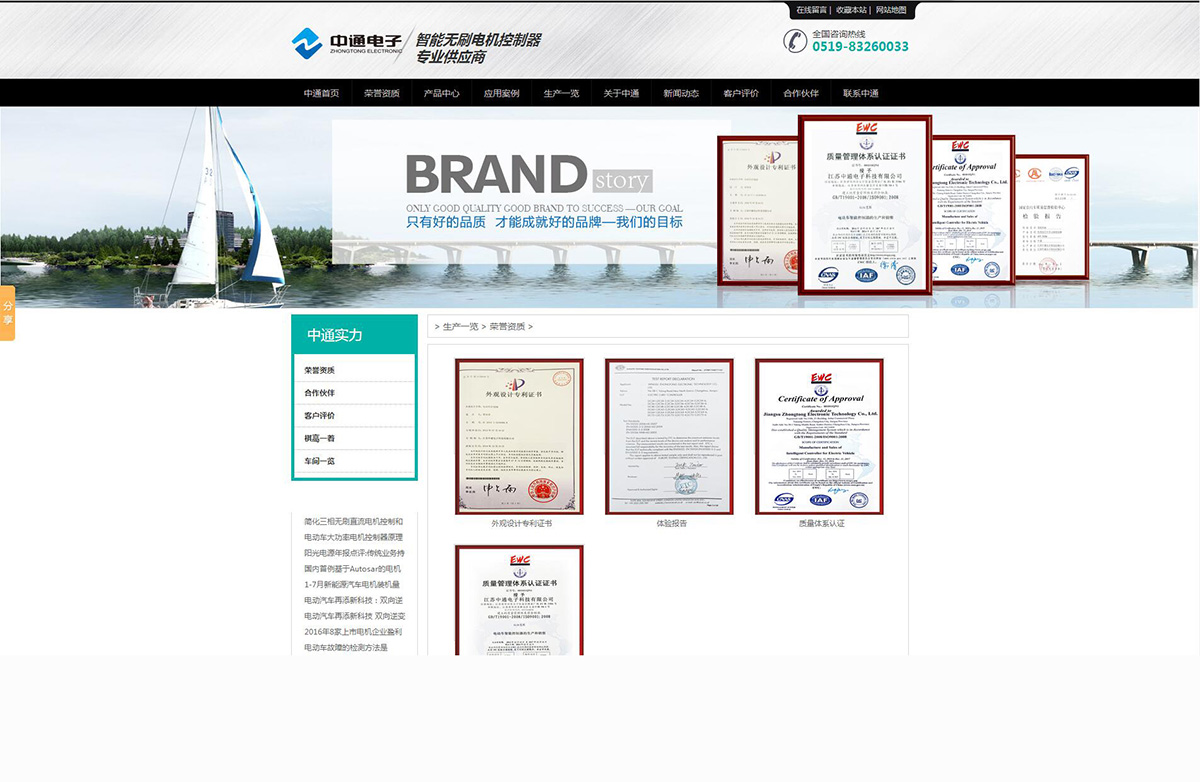Click the 体验报告 caption link
This screenshot has height=782, width=1200.
coord(671,524)
